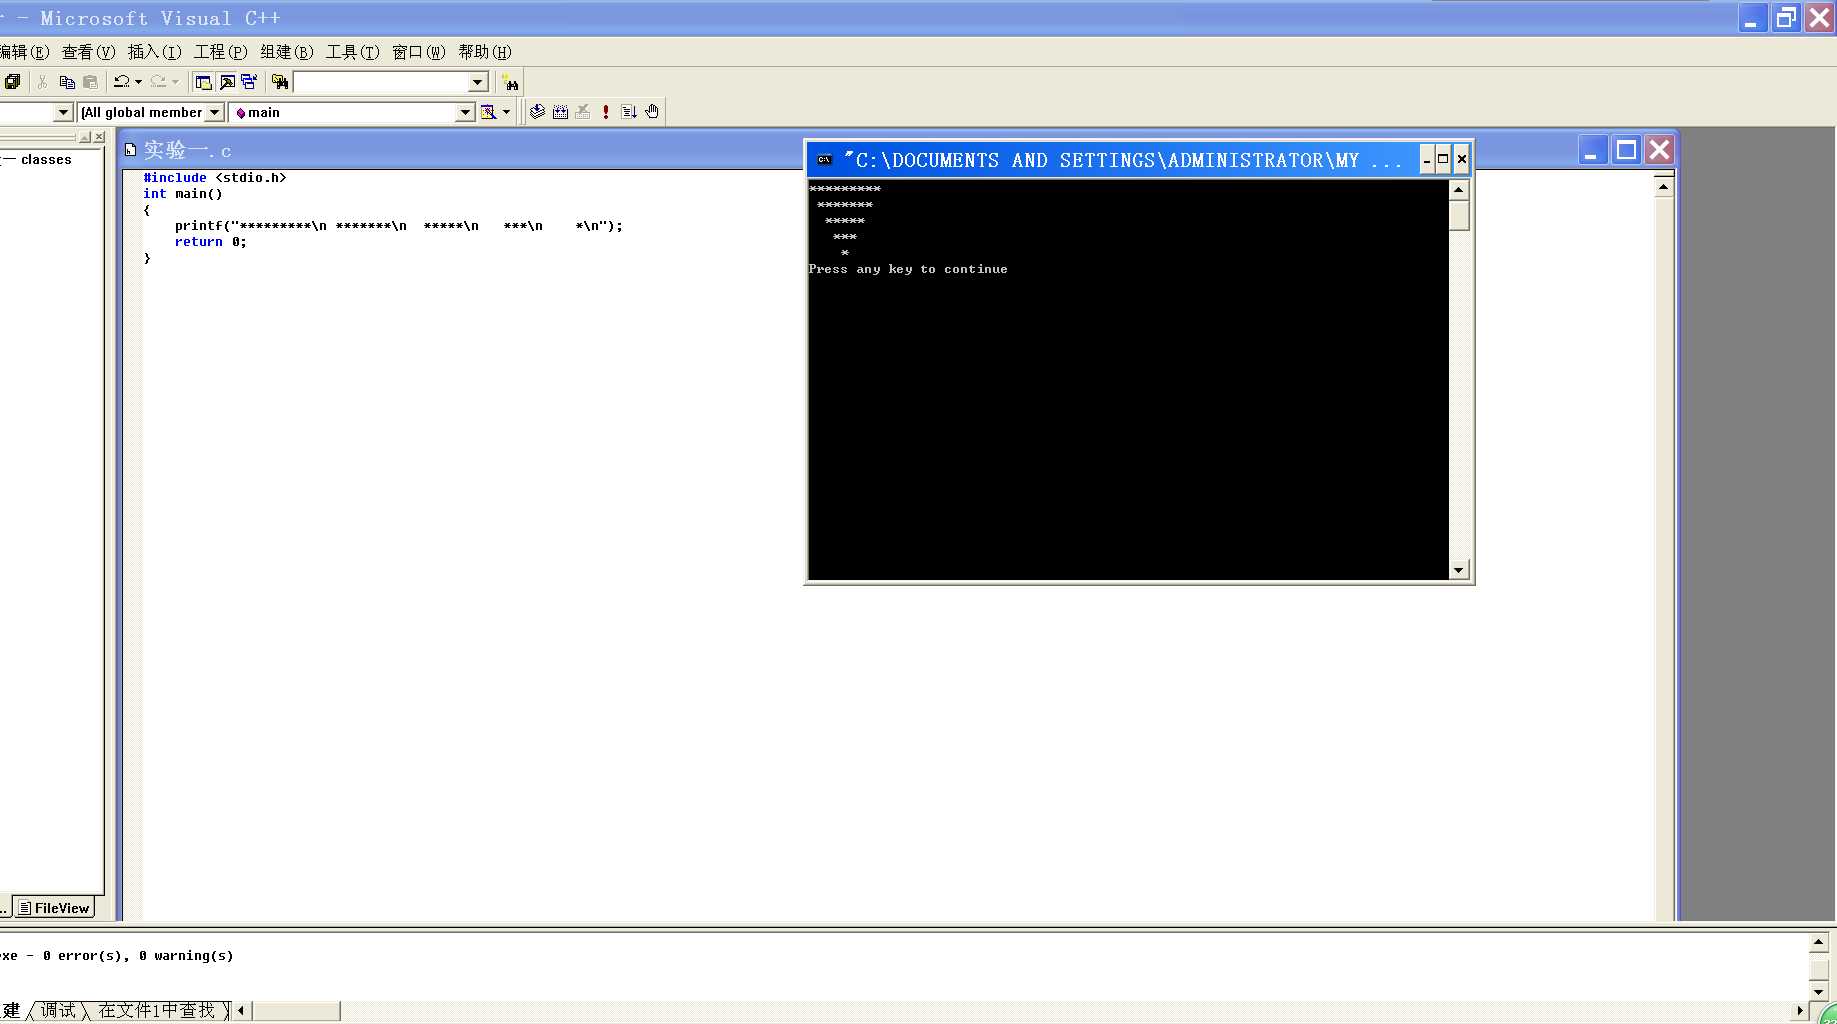Click the Insert Breakpoint hand icon
Screen dimensions: 1837x1024
pyautogui.click(x=652, y=112)
